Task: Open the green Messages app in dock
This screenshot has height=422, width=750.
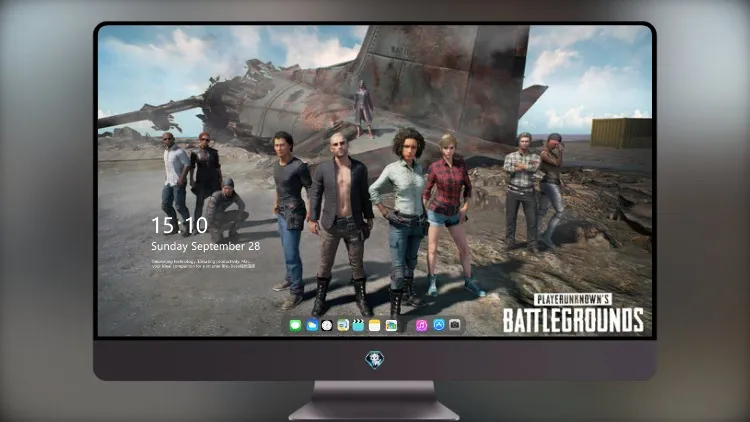Action: click(x=295, y=325)
